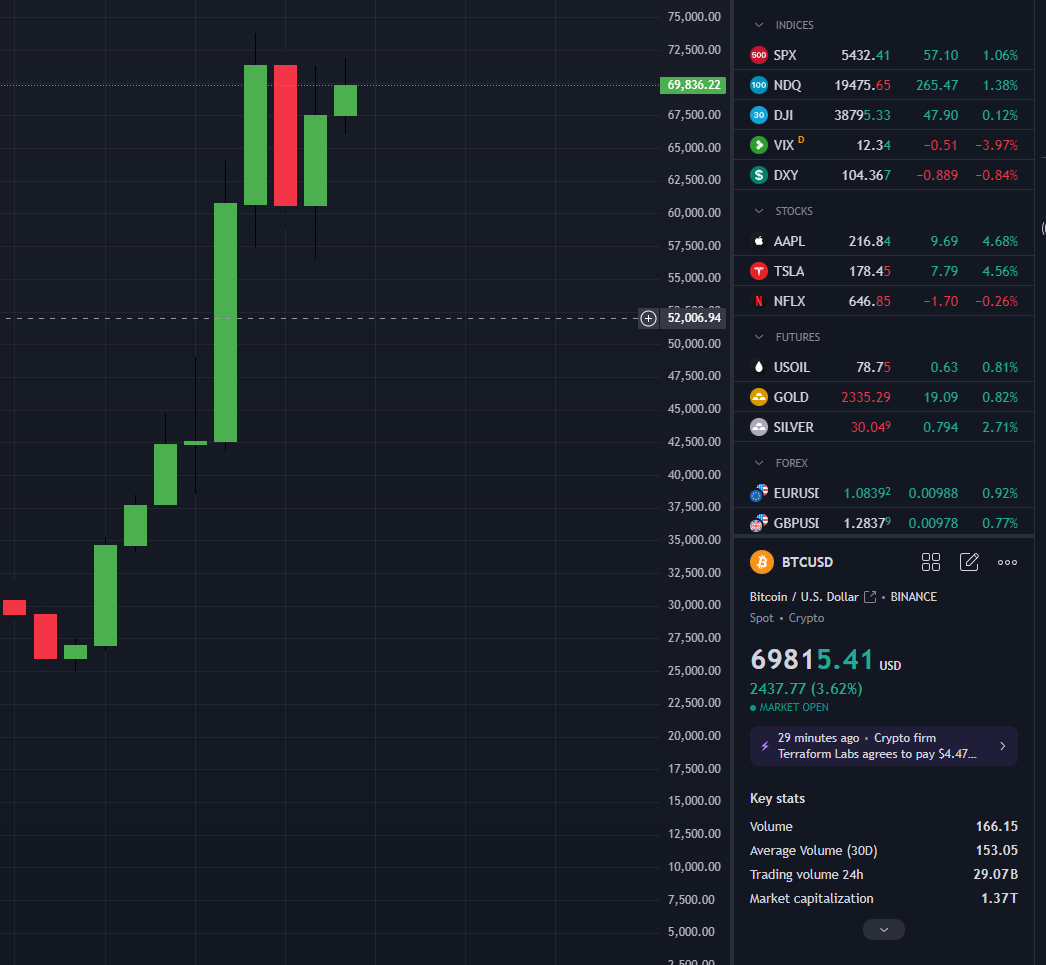Click the grid layout icon beside BTCUSD

point(930,562)
